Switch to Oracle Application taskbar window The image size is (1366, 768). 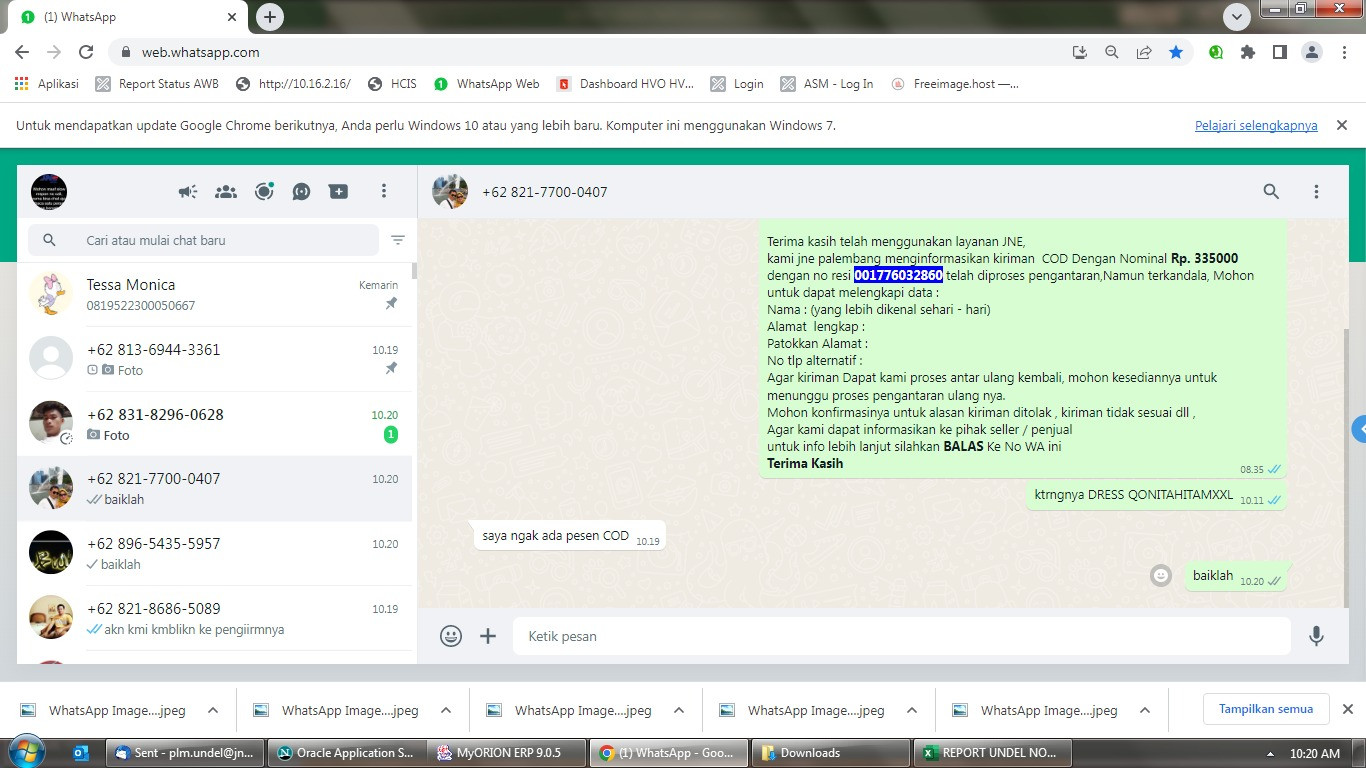click(x=346, y=753)
